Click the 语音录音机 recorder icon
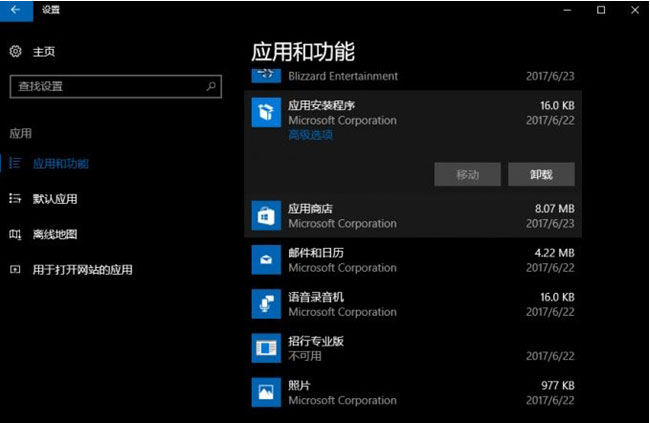This screenshot has width=650, height=423. pyautogui.click(x=266, y=304)
